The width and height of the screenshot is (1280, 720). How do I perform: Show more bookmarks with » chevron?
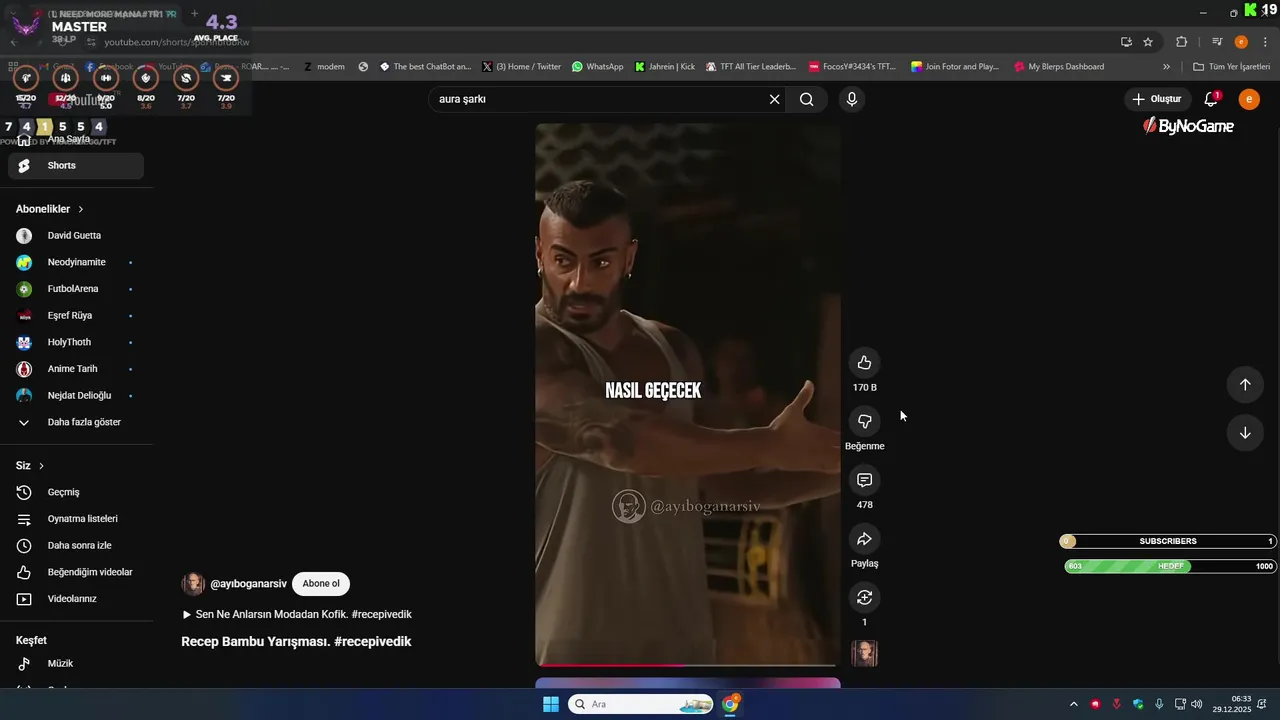point(1166,67)
